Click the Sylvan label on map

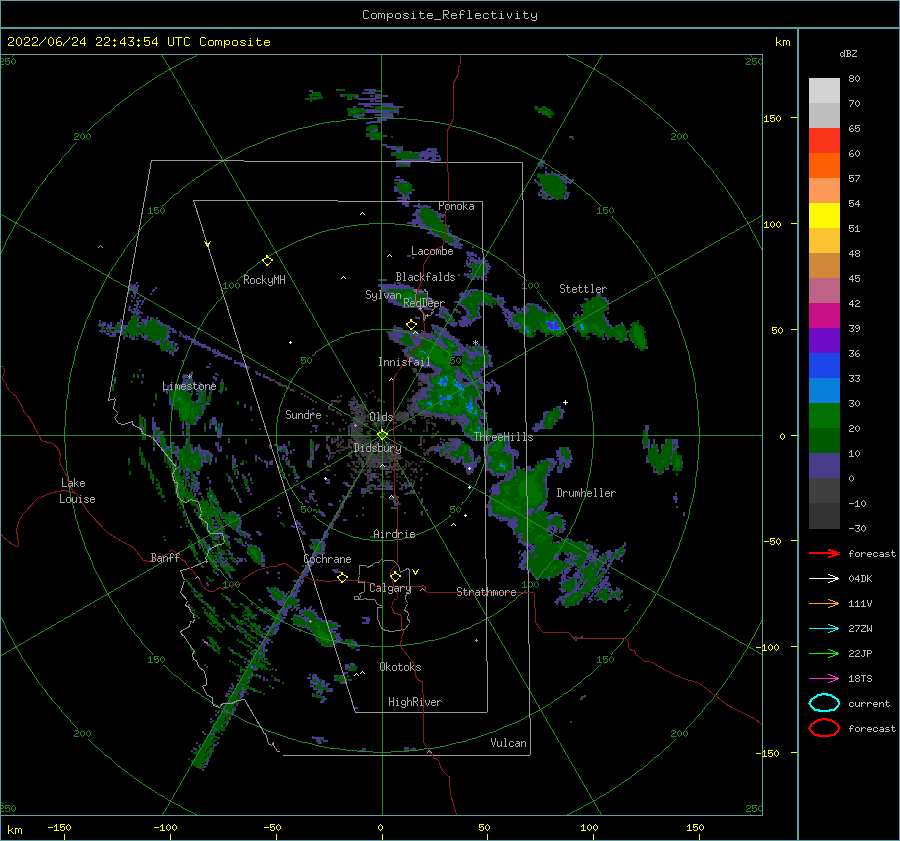coord(383,295)
